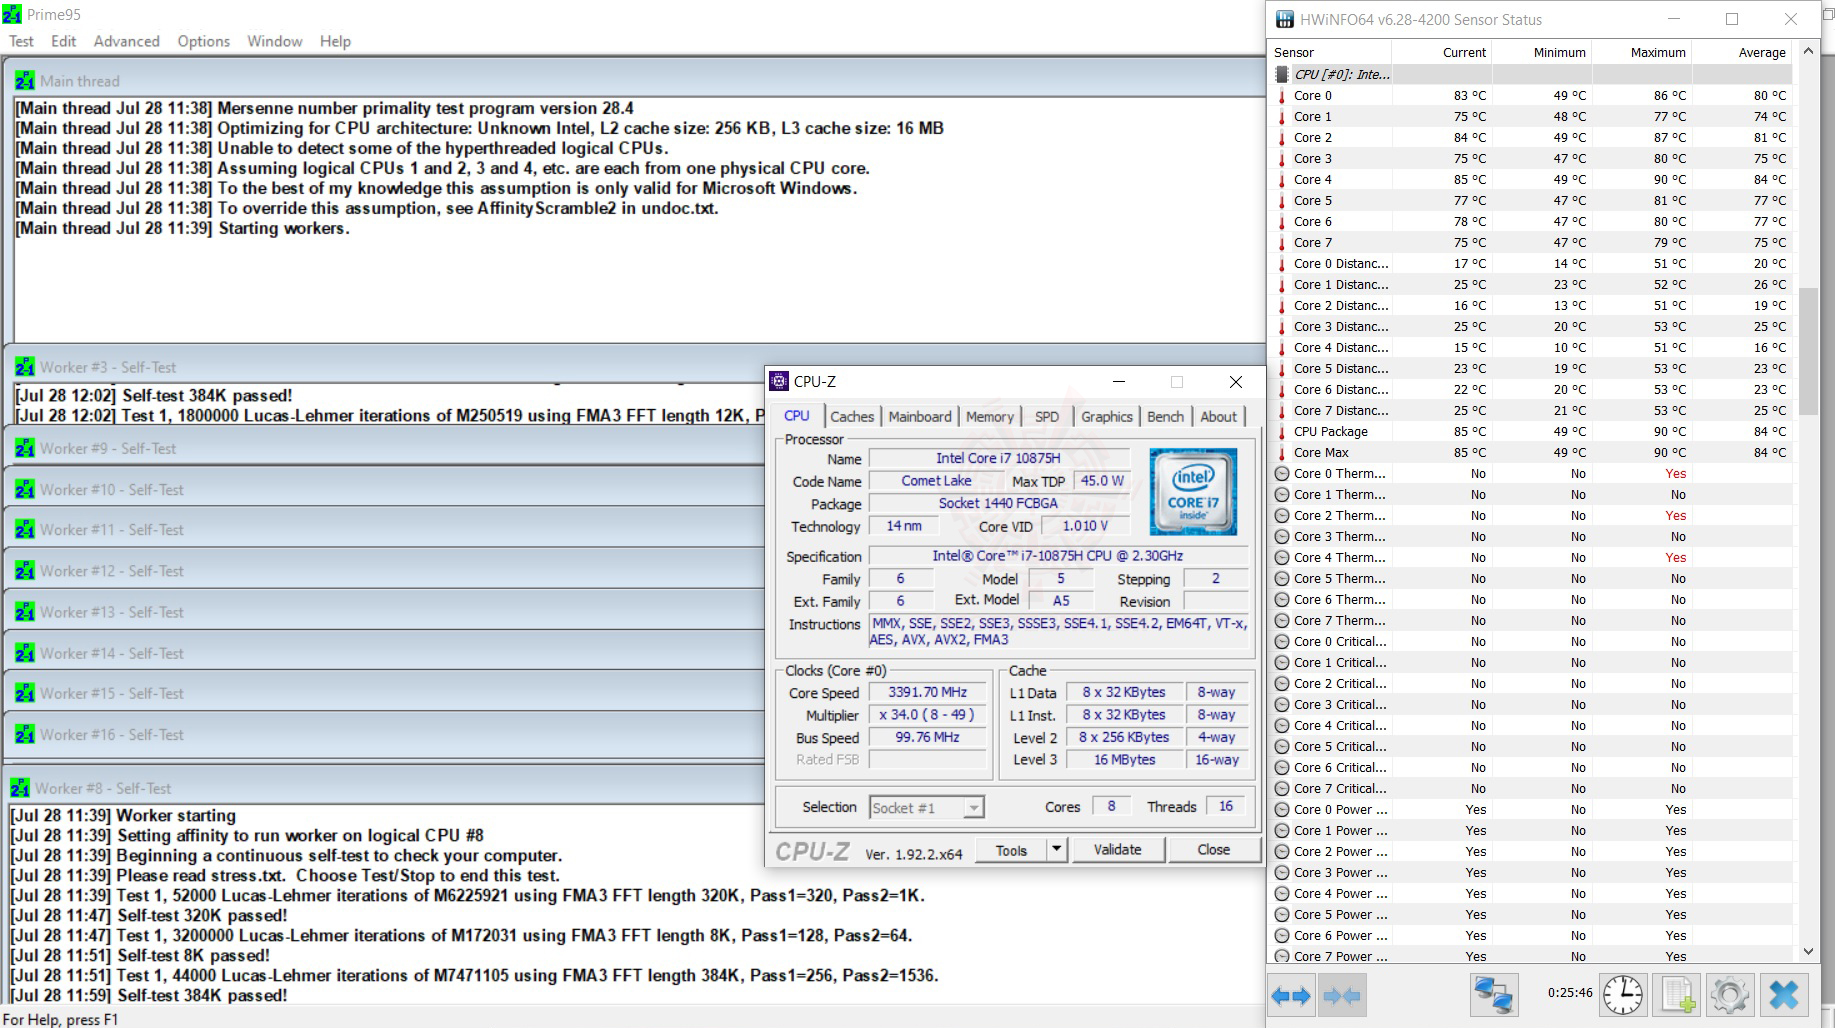Click HWiNFO log file icon with plus
Viewport: 1835px width, 1028px height.
point(1677,996)
